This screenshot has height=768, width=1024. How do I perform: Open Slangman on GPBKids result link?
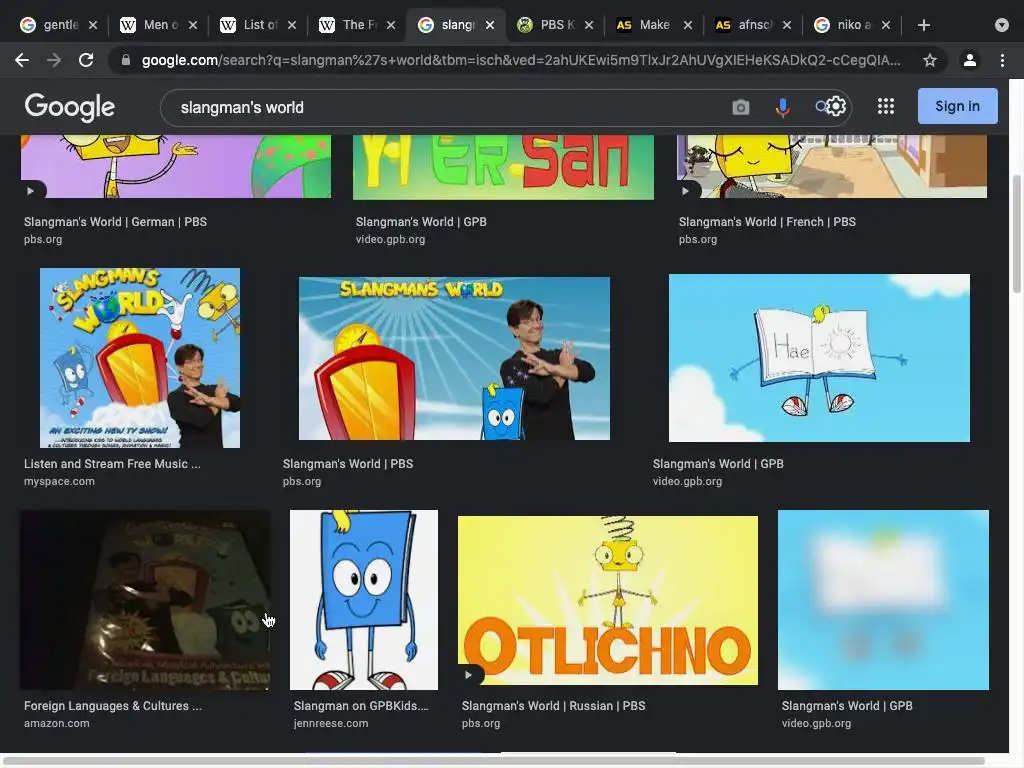(361, 706)
